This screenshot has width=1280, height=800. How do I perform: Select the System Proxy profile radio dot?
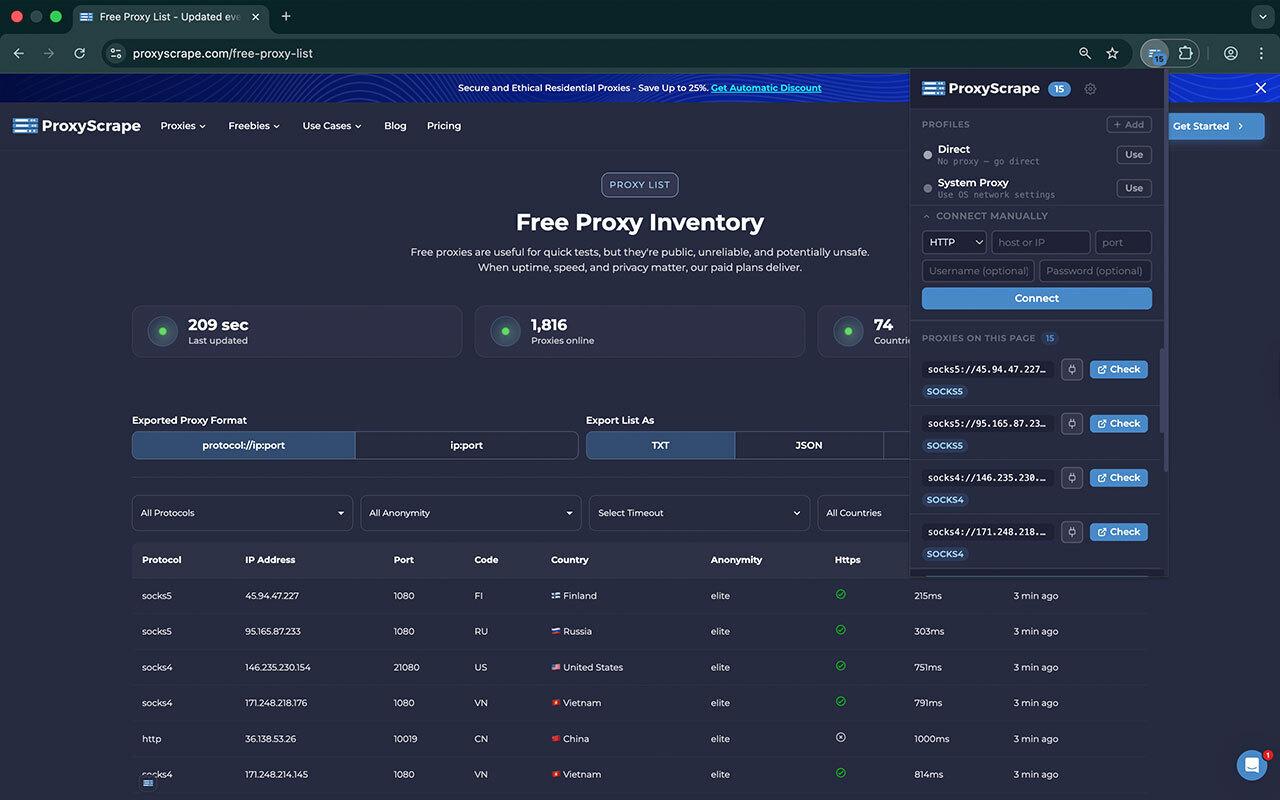[928, 188]
